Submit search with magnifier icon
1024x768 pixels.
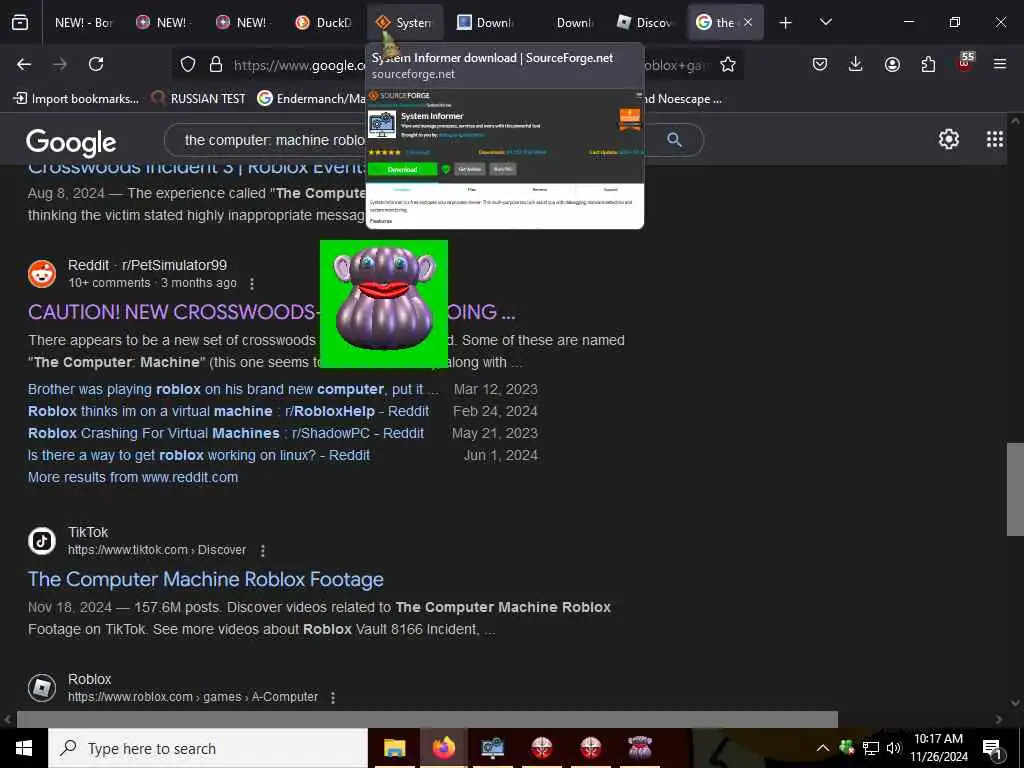coord(675,140)
